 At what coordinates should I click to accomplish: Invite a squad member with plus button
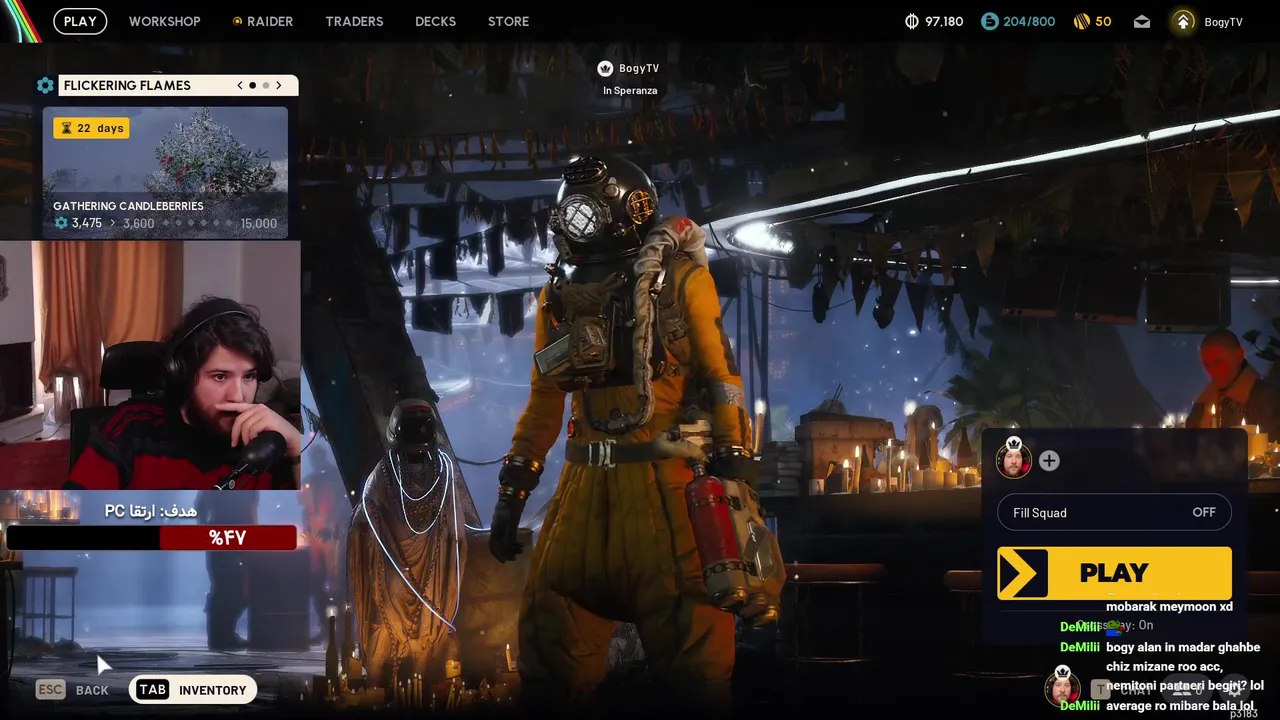coord(1049,460)
